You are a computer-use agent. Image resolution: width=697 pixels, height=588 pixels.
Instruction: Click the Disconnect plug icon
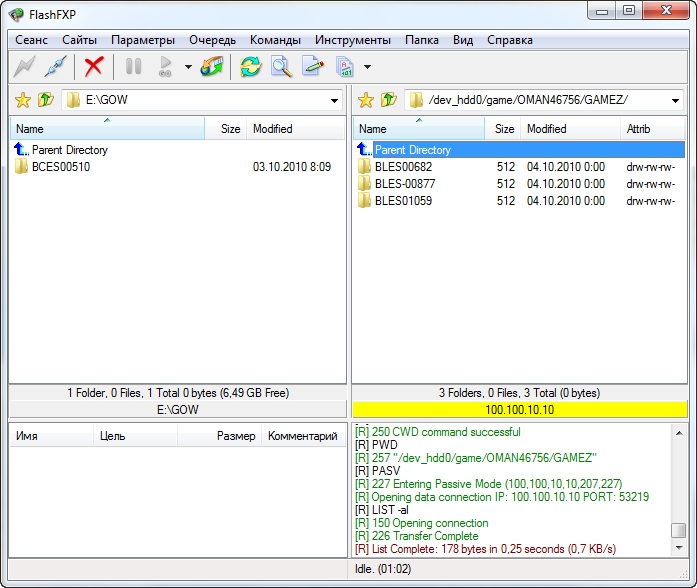coord(56,67)
